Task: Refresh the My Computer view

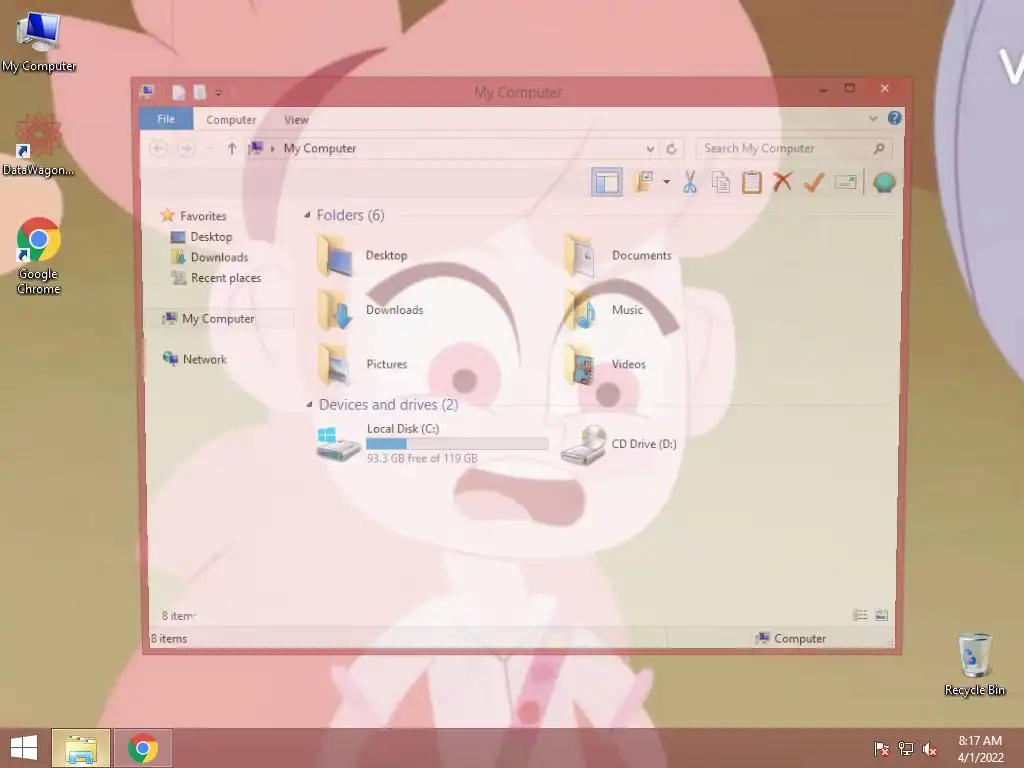Action: click(x=671, y=149)
